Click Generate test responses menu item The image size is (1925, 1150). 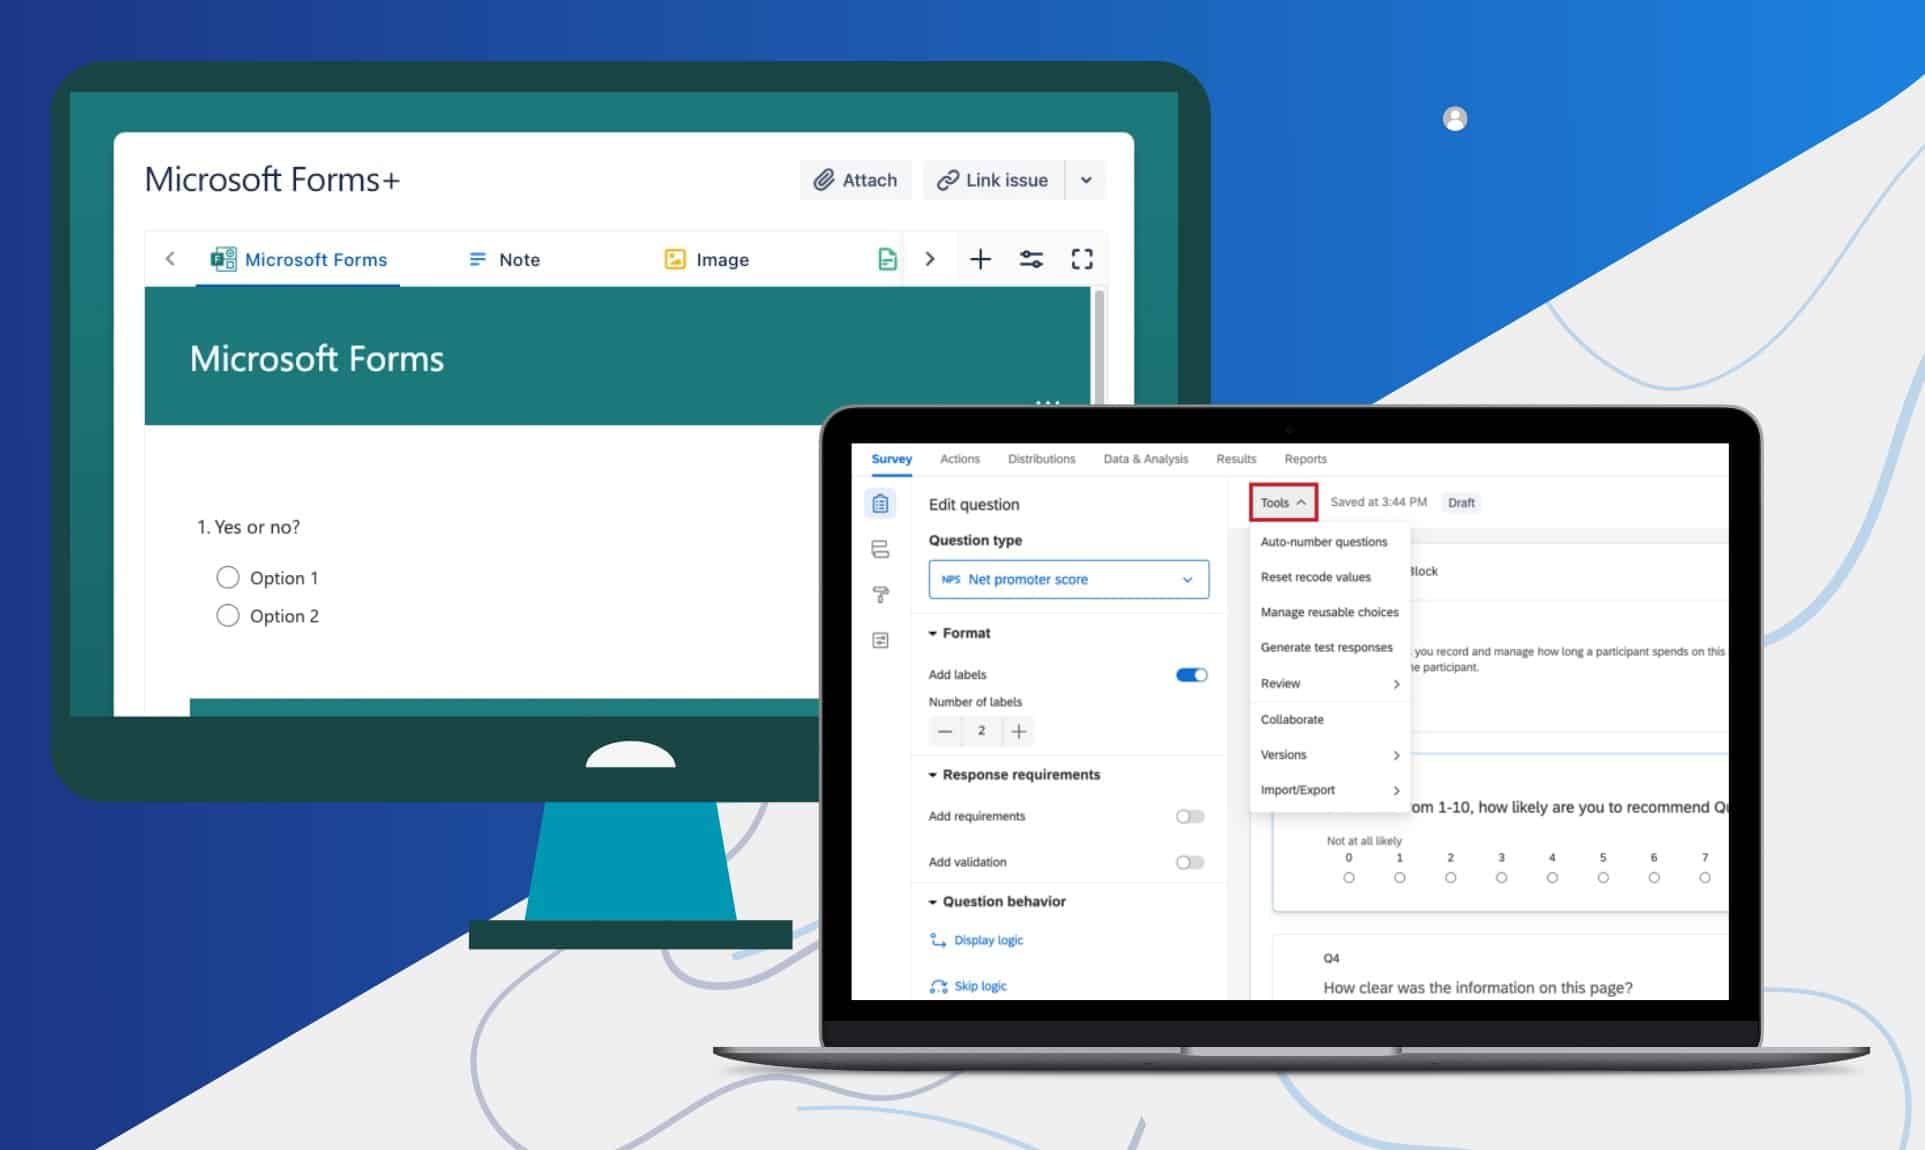pos(1324,646)
